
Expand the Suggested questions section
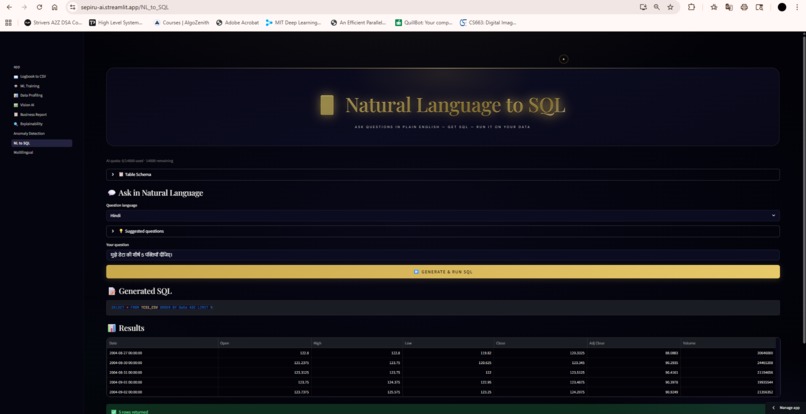[443, 231]
